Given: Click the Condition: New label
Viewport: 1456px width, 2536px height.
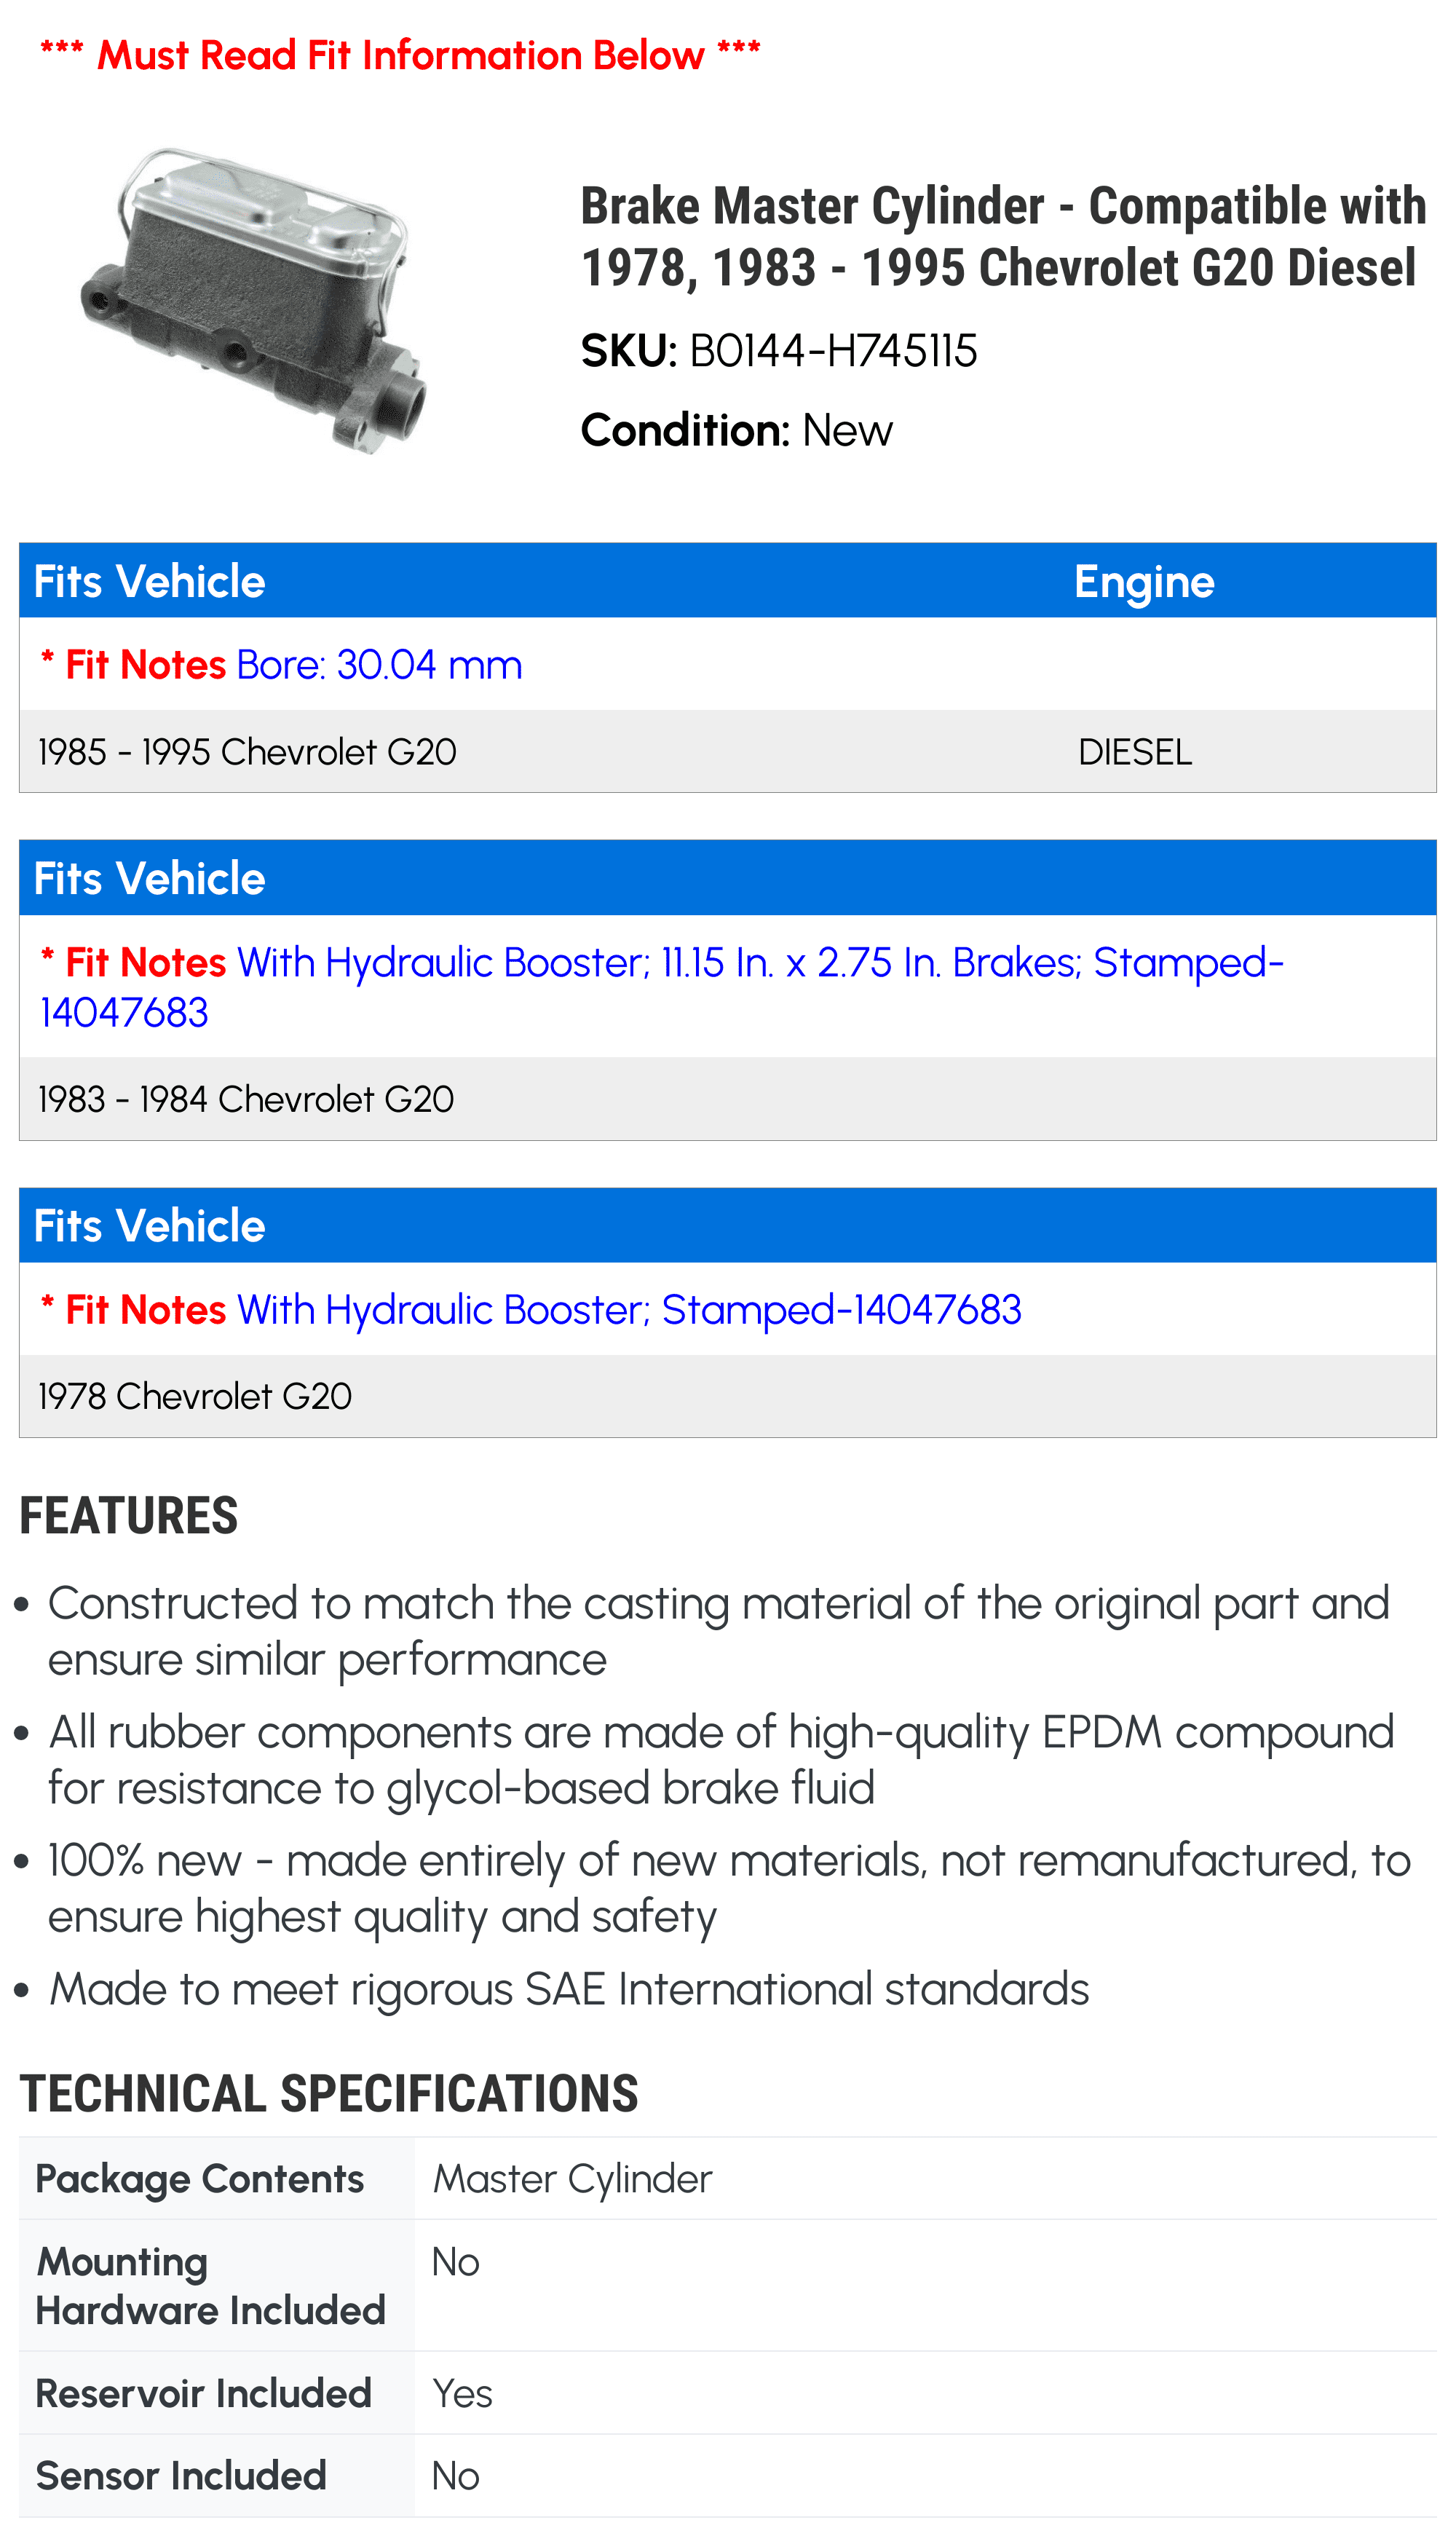Looking at the screenshot, I should (736, 430).
